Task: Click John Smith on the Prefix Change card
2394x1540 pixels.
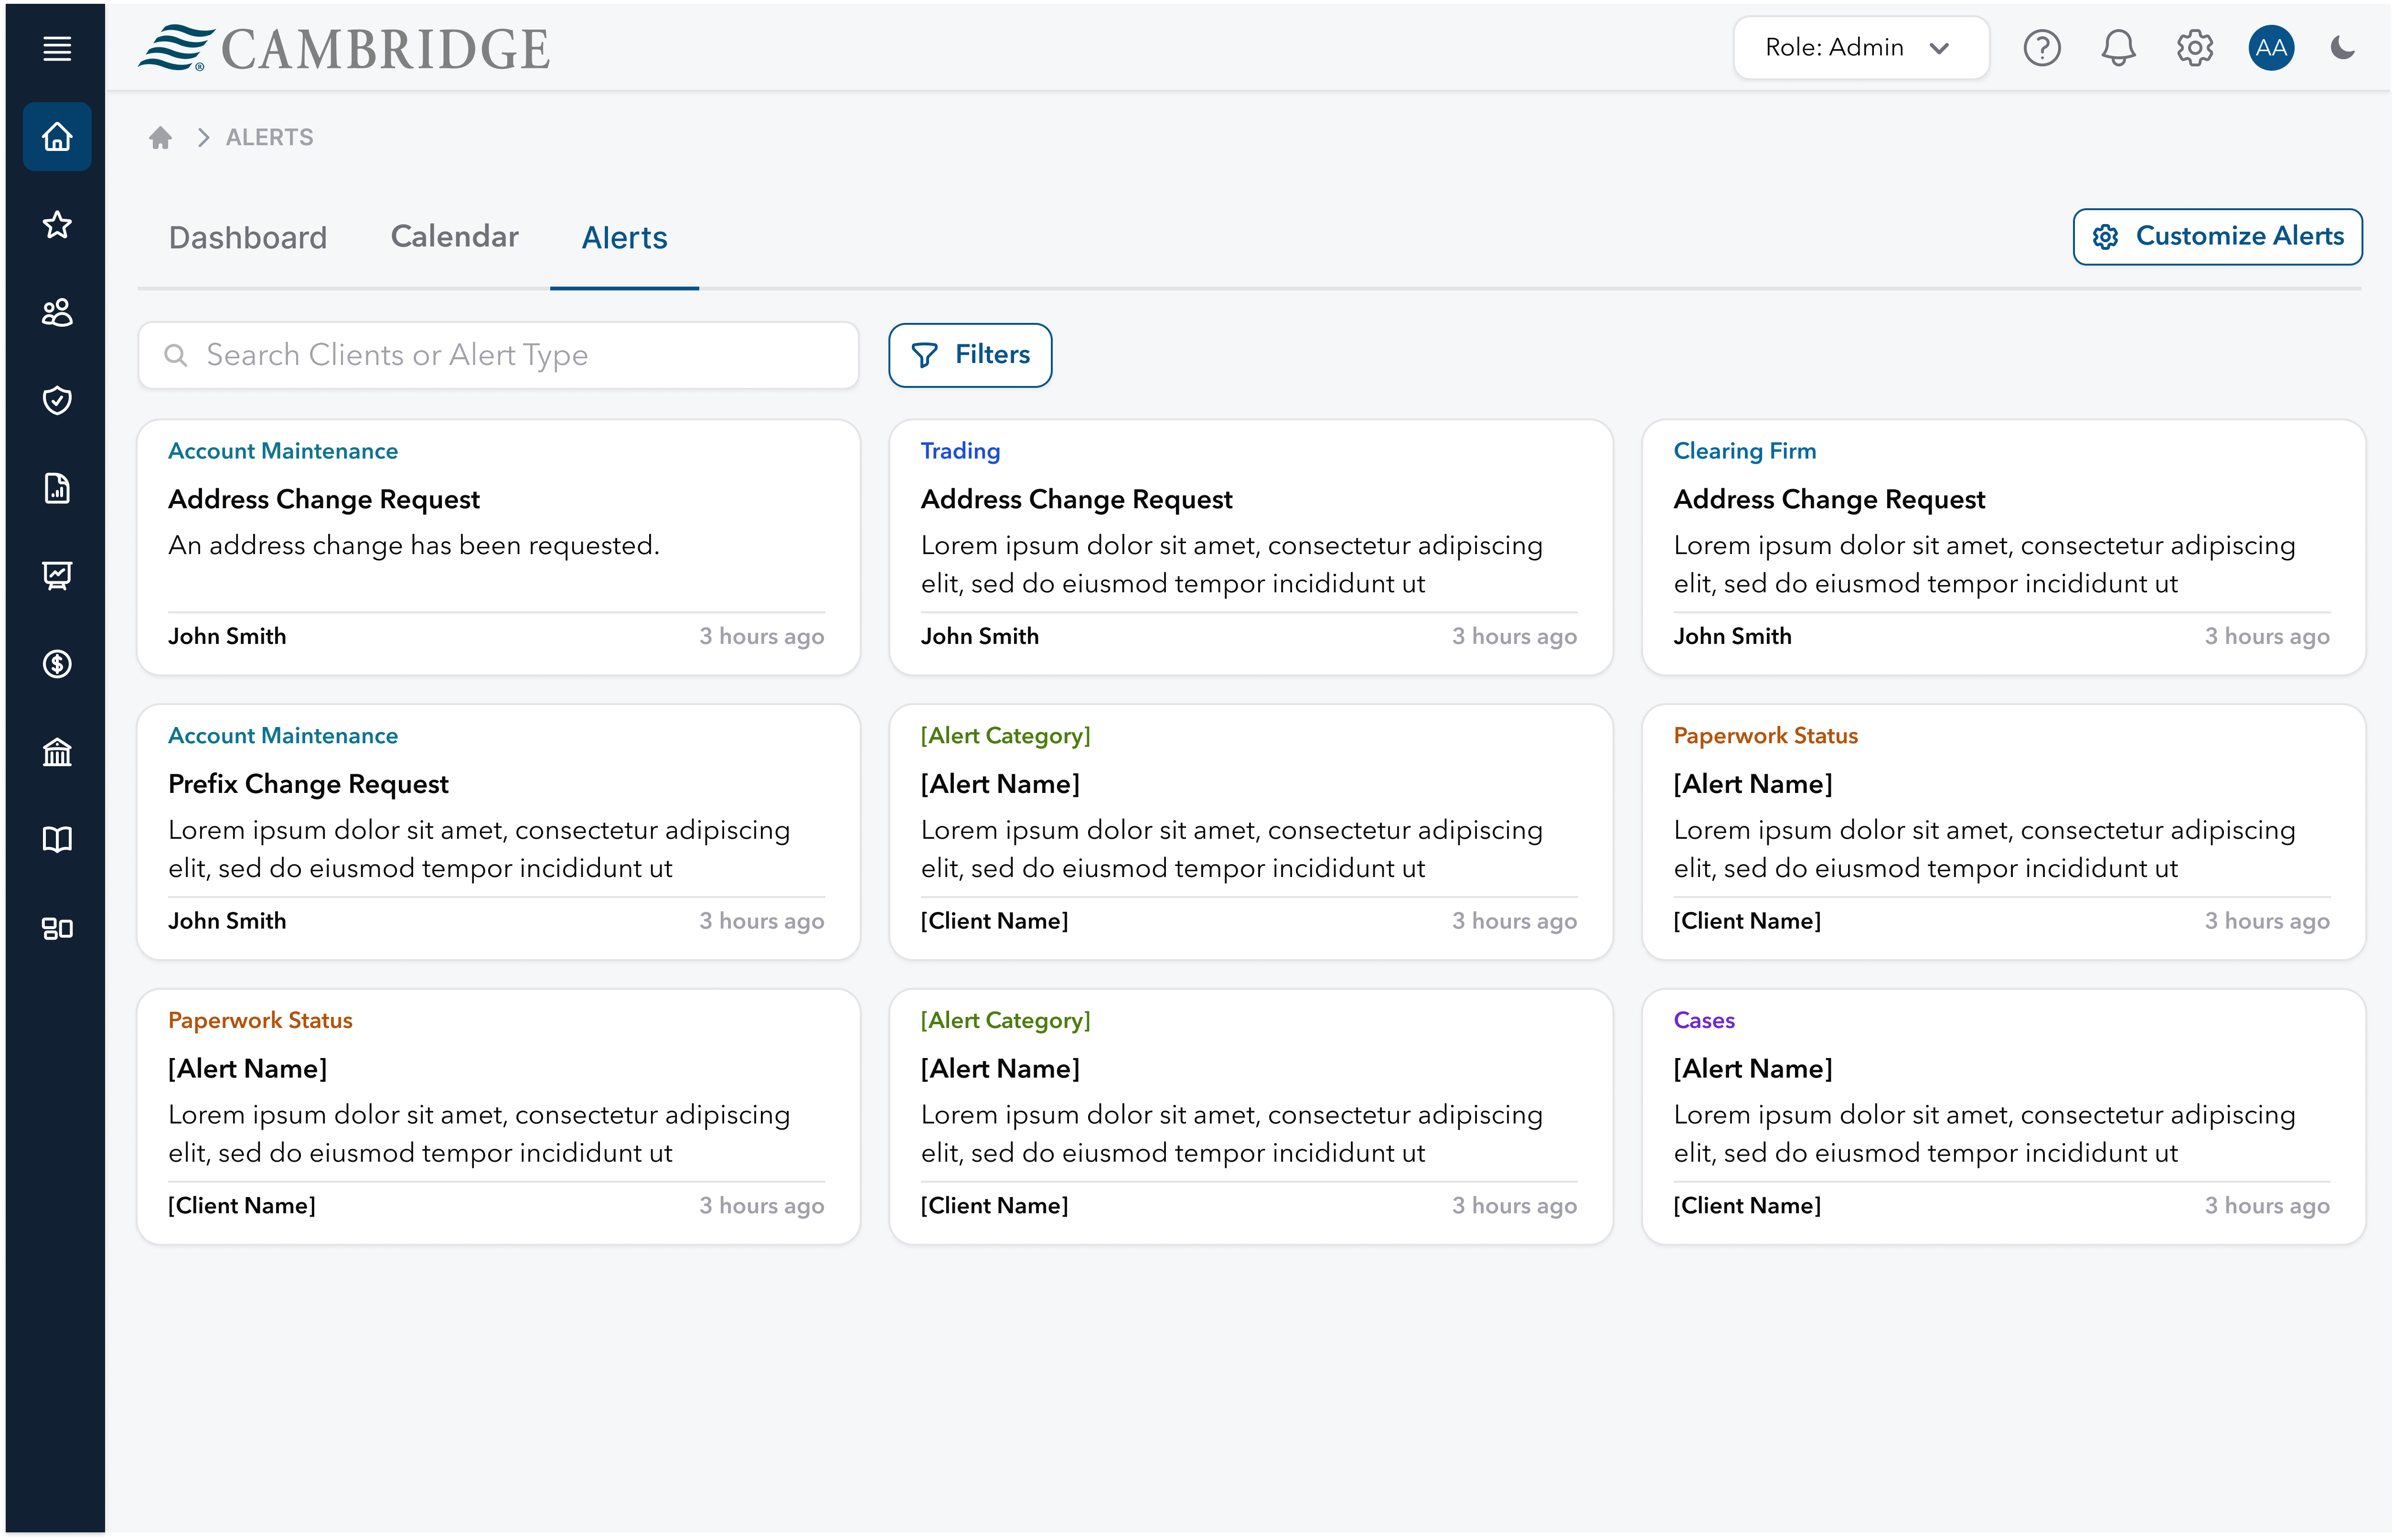Action: (227, 921)
